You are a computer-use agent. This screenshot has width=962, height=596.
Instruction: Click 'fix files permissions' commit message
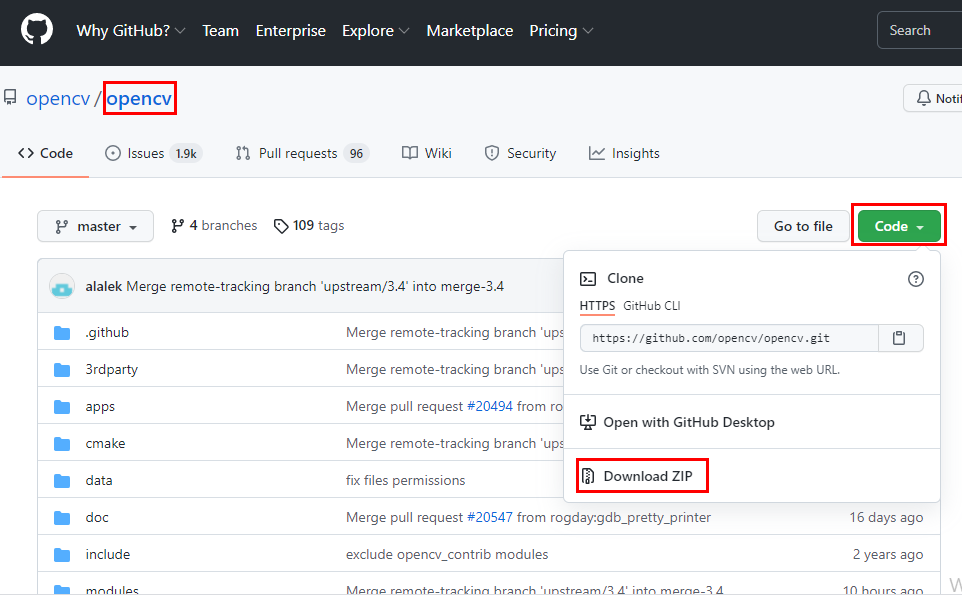click(x=406, y=481)
